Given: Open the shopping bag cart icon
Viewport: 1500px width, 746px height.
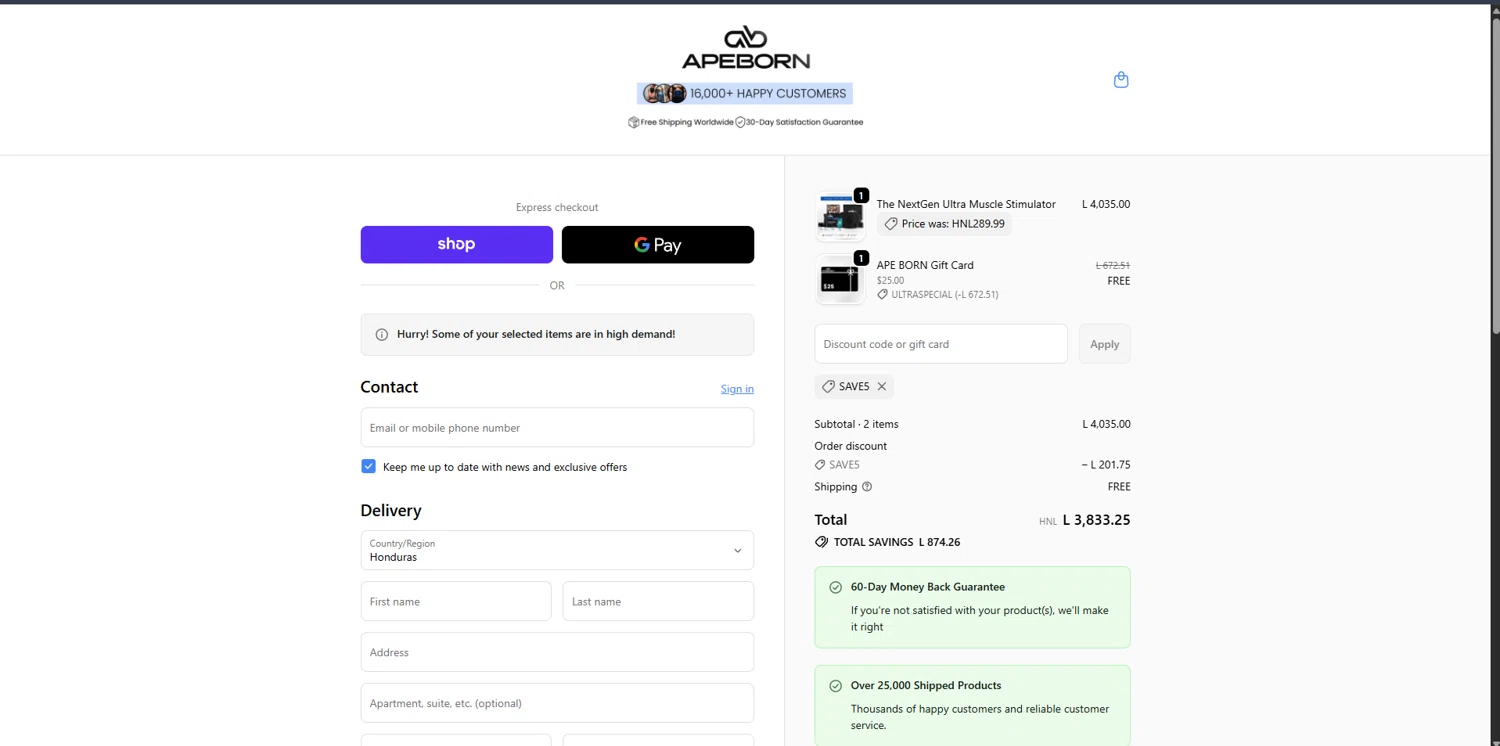Looking at the screenshot, I should [x=1121, y=80].
